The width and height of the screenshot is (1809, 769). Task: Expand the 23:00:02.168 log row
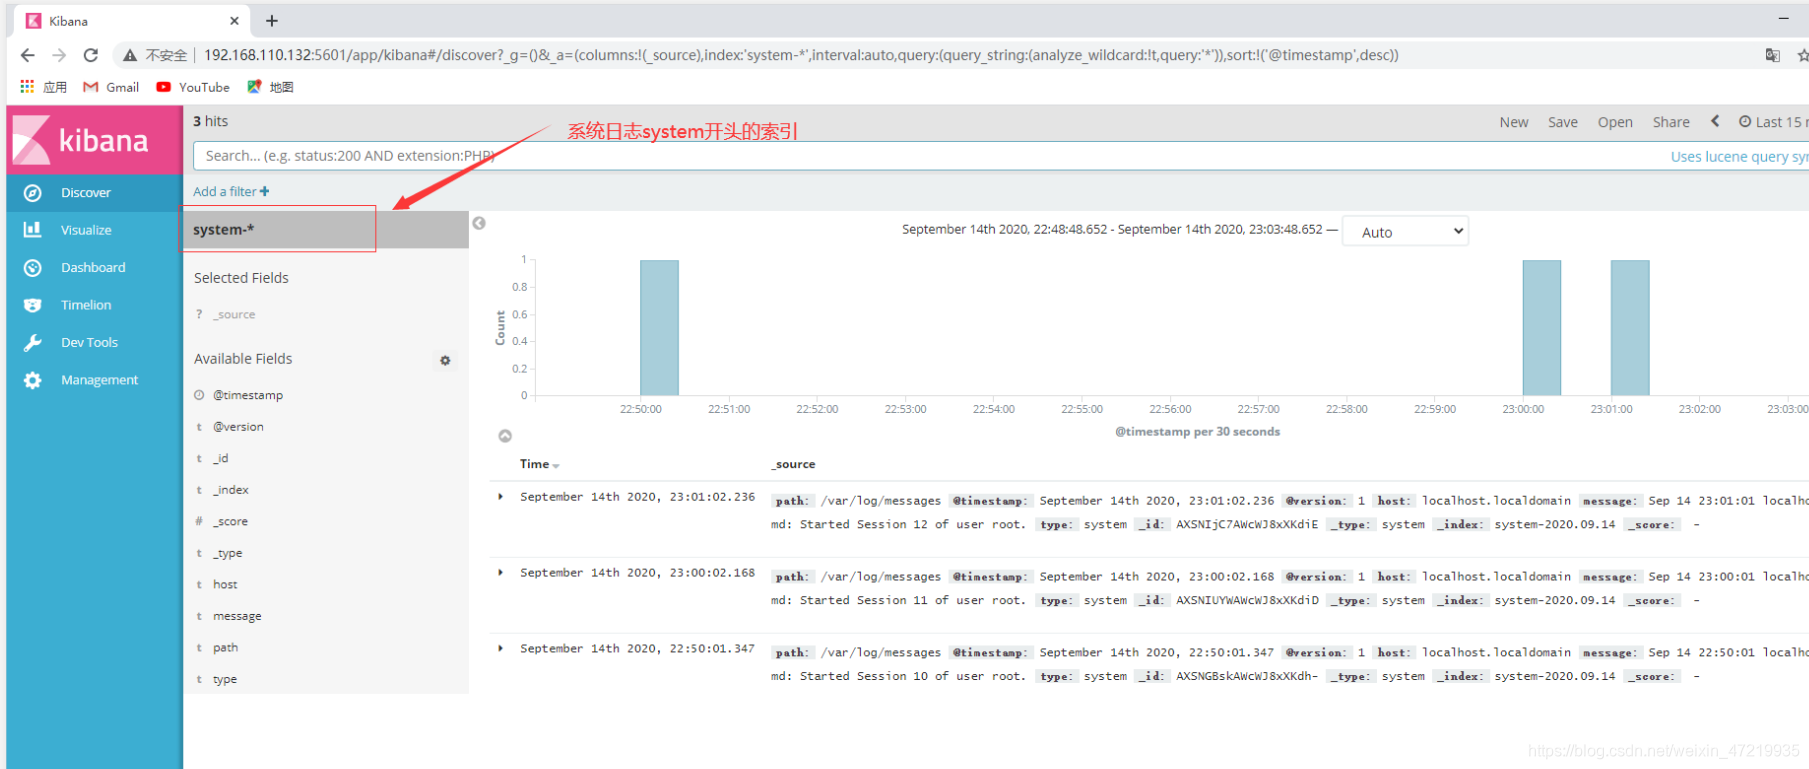[x=501, y=572]
